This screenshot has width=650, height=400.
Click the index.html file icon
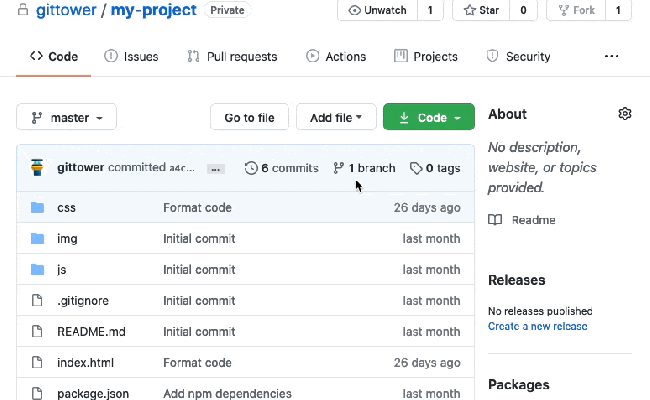[x=37, y=362]
